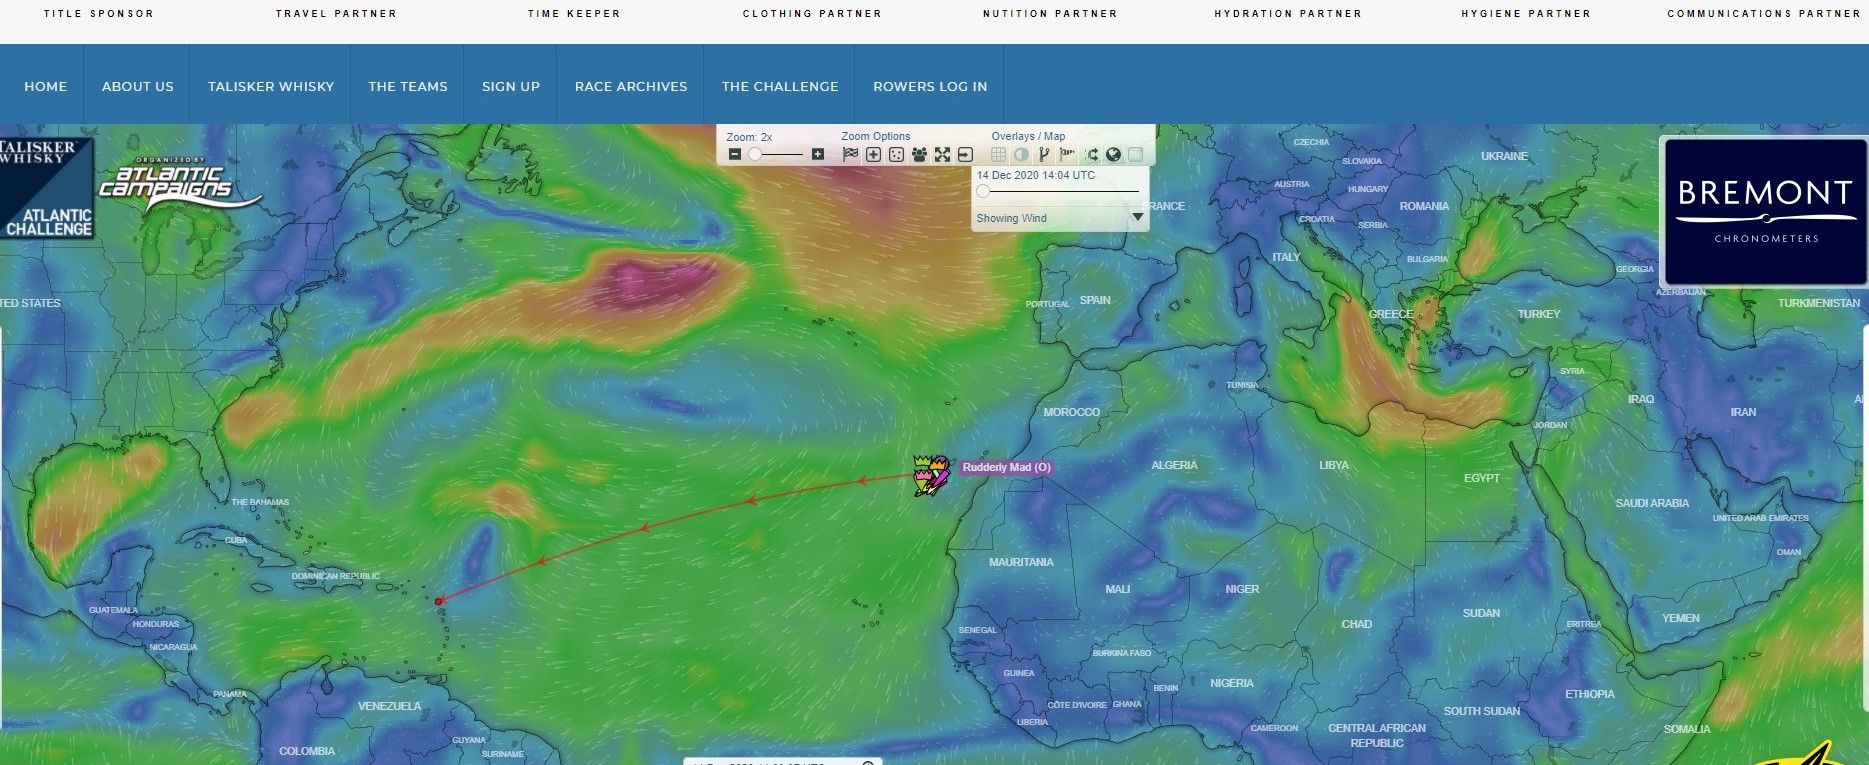Click the dotted square zoom option icon
This screenshot has width=1869, height=765.
[896, 154]
